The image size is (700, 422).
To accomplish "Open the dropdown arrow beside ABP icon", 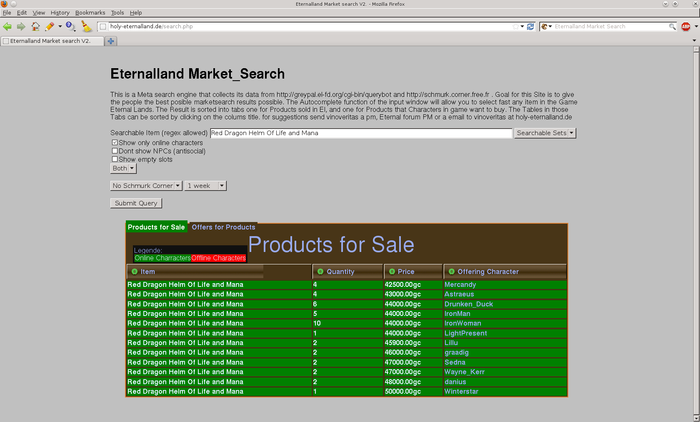I will click(696, 27).
